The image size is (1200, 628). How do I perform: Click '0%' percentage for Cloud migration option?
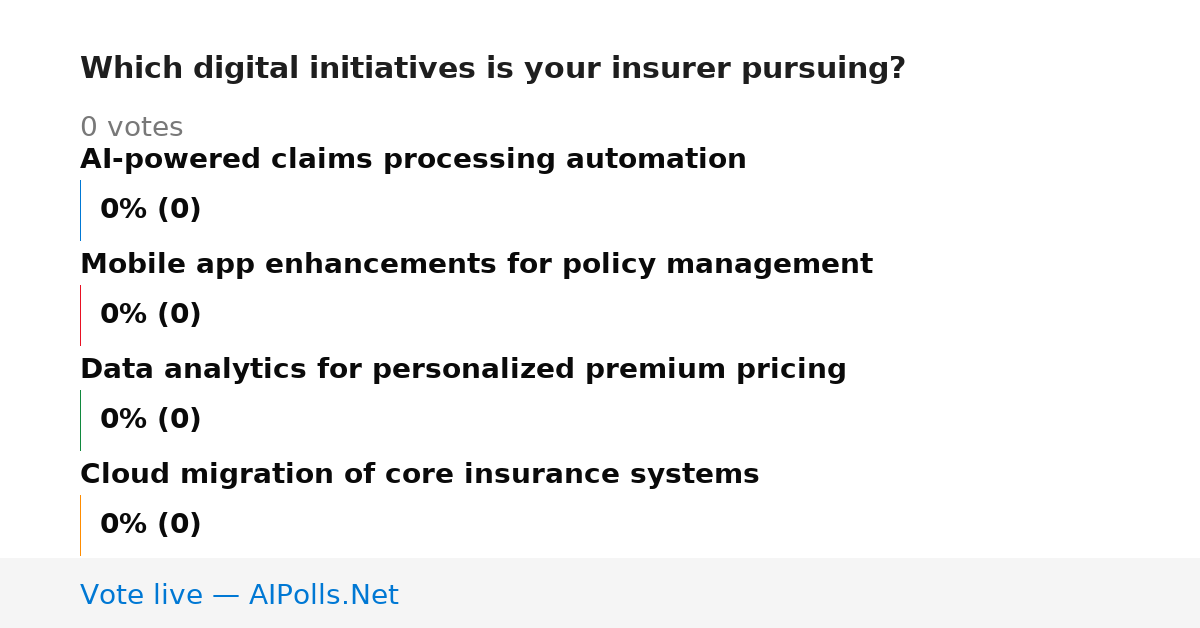pyautogui.click(x=124, y=525)
